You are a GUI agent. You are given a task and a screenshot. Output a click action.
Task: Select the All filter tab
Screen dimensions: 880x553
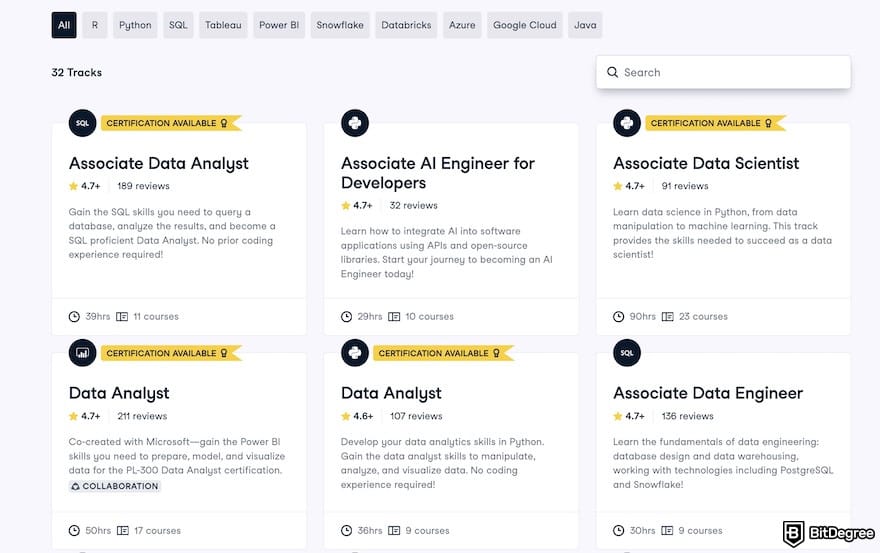pos(64,25)
